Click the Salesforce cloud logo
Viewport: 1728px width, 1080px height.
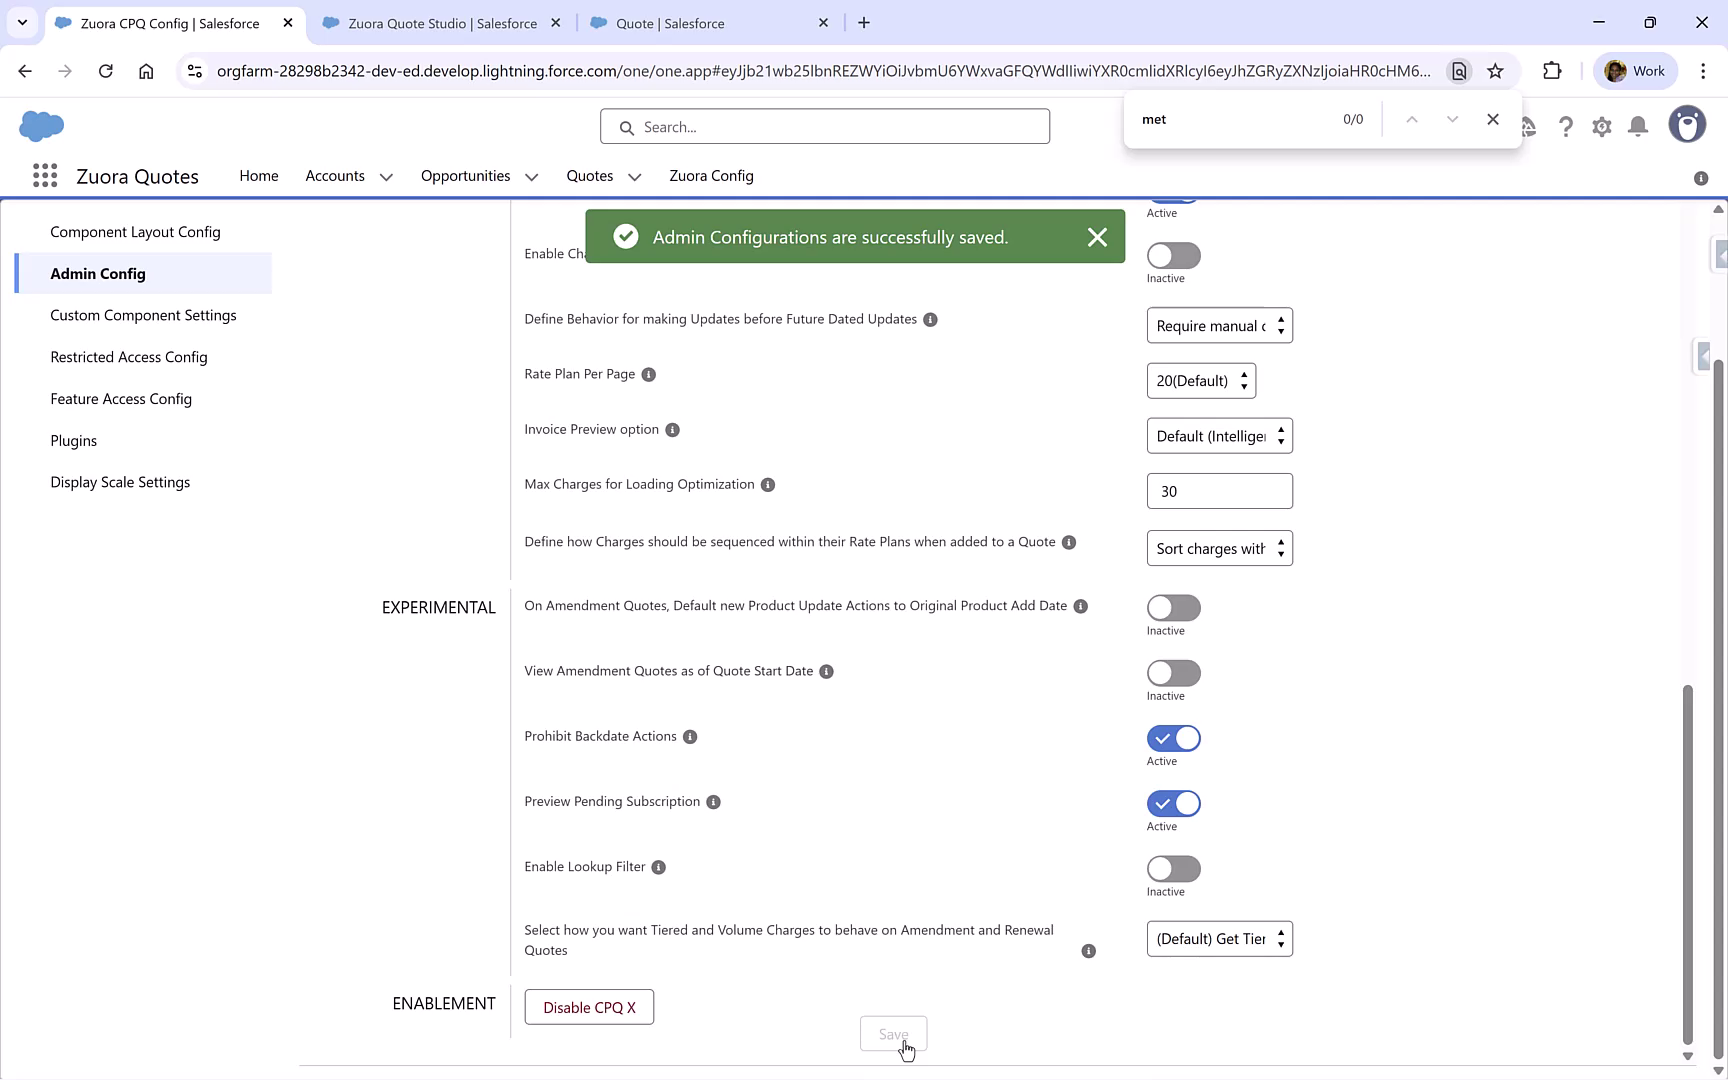[x=41, y=126]
